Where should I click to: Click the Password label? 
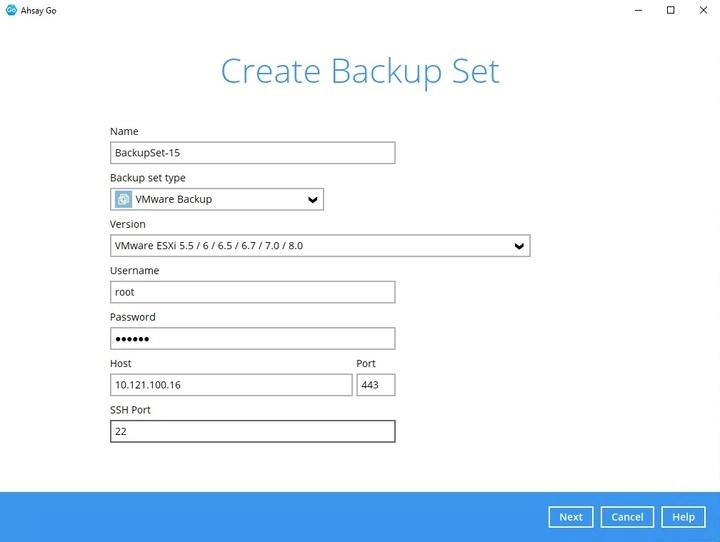(x=133, y=317)
